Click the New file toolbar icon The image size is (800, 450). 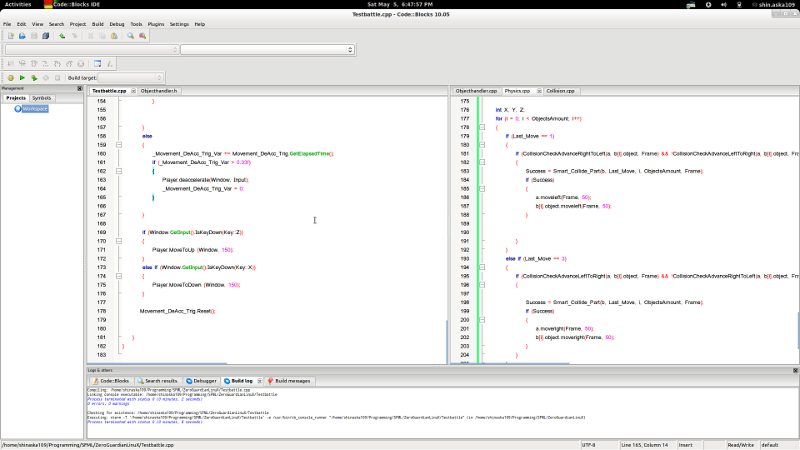tap(11, 36)
